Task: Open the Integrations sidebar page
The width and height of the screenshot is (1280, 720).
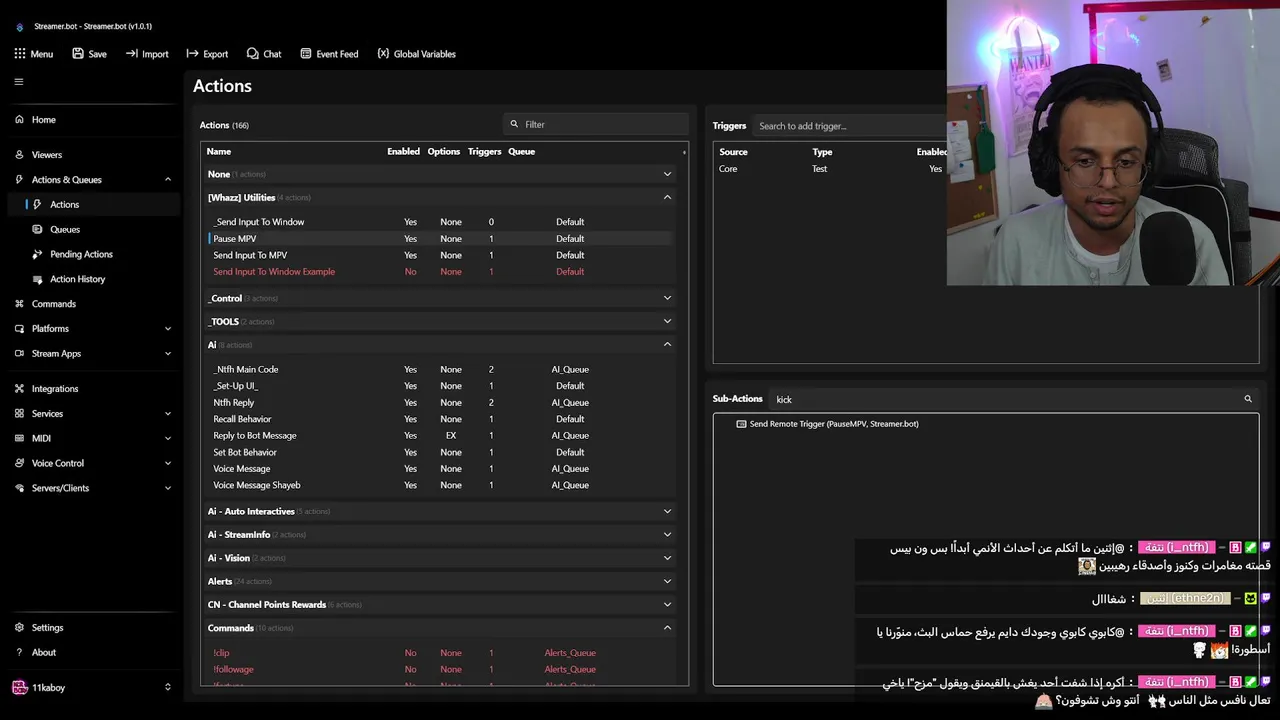Action: coord(92,389)
